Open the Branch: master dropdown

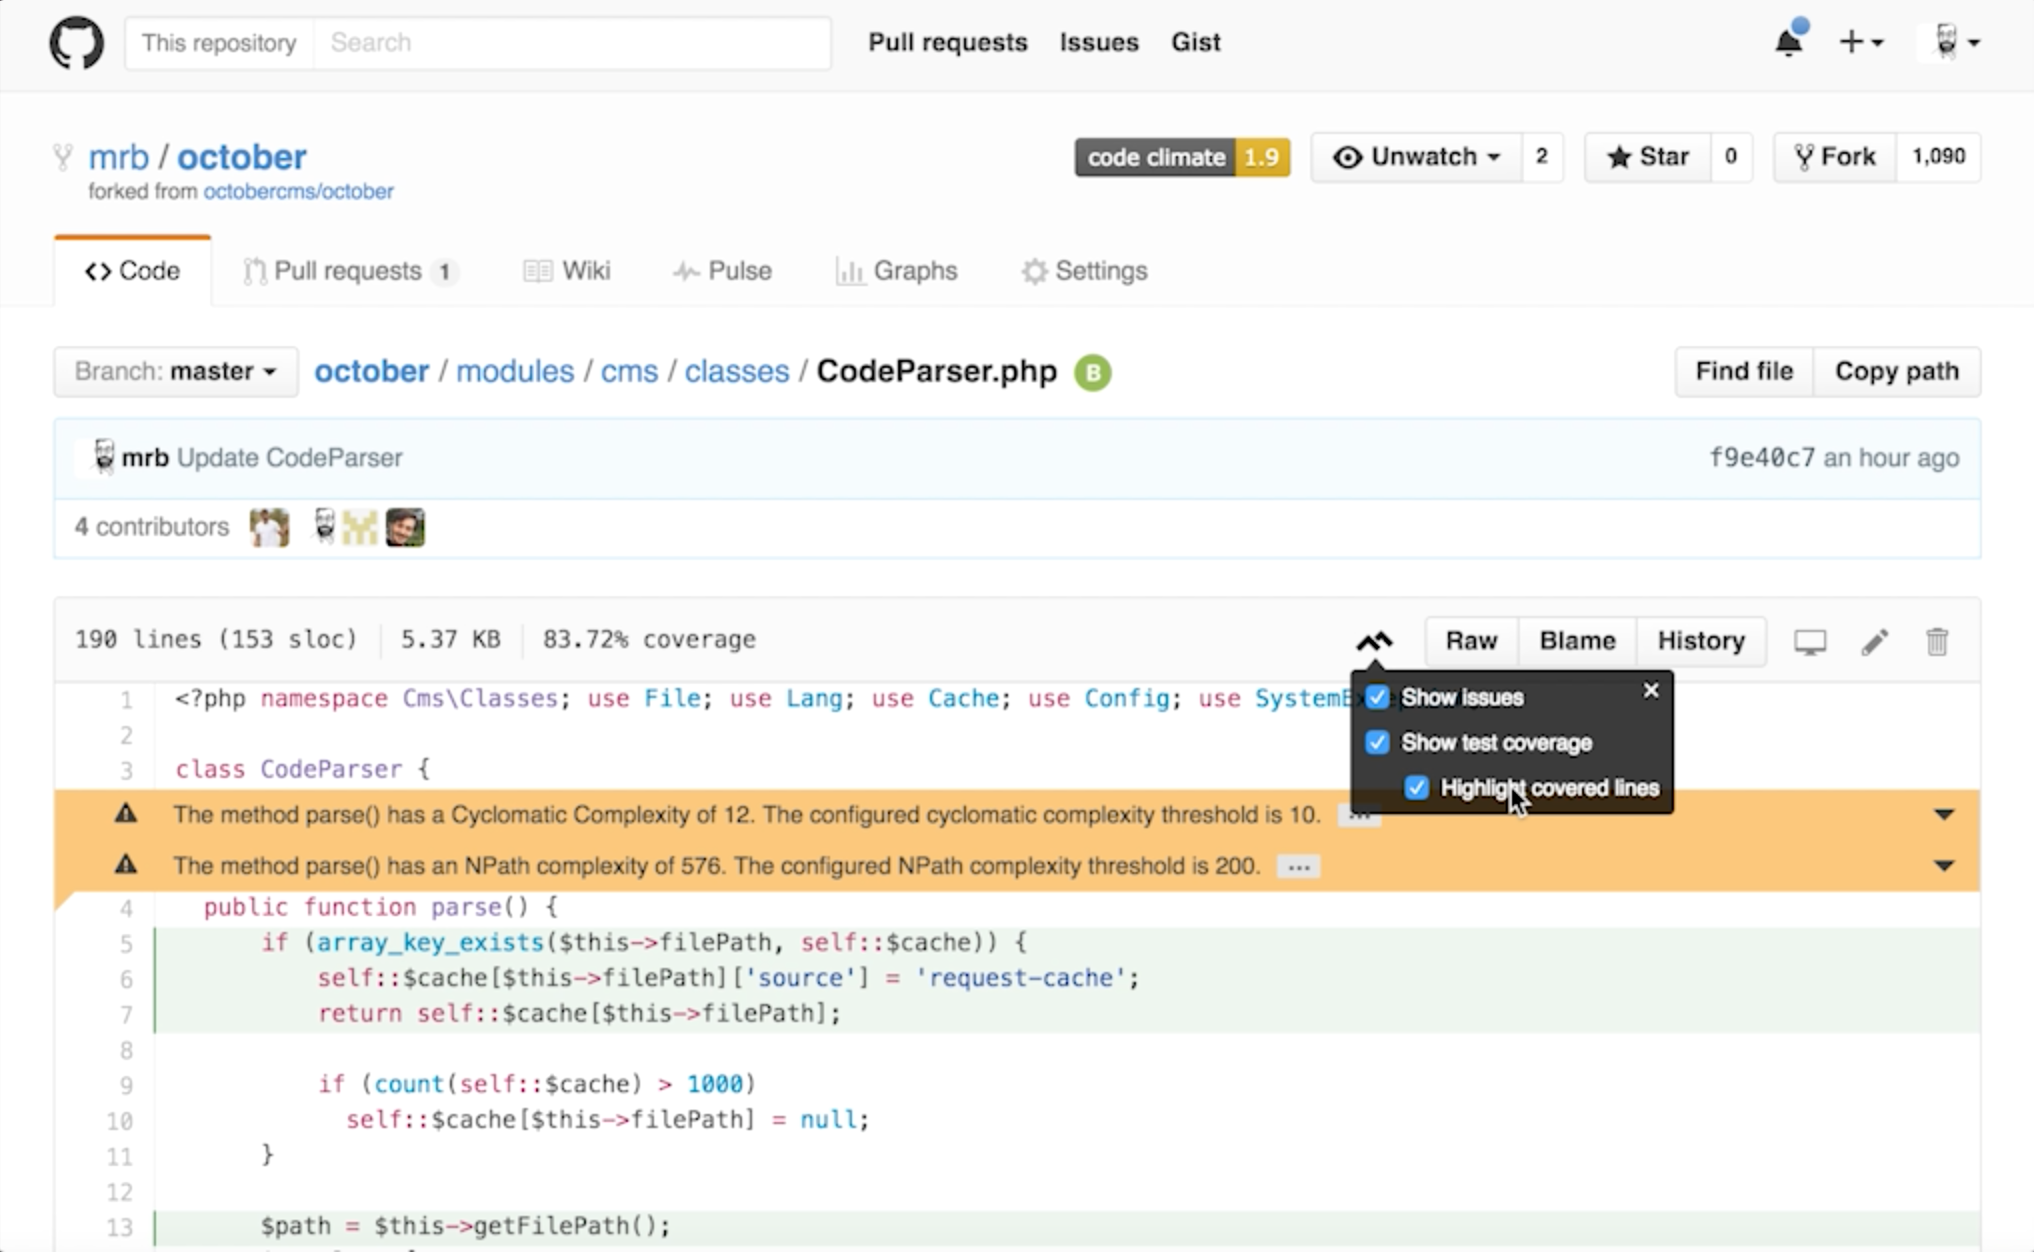176,372
